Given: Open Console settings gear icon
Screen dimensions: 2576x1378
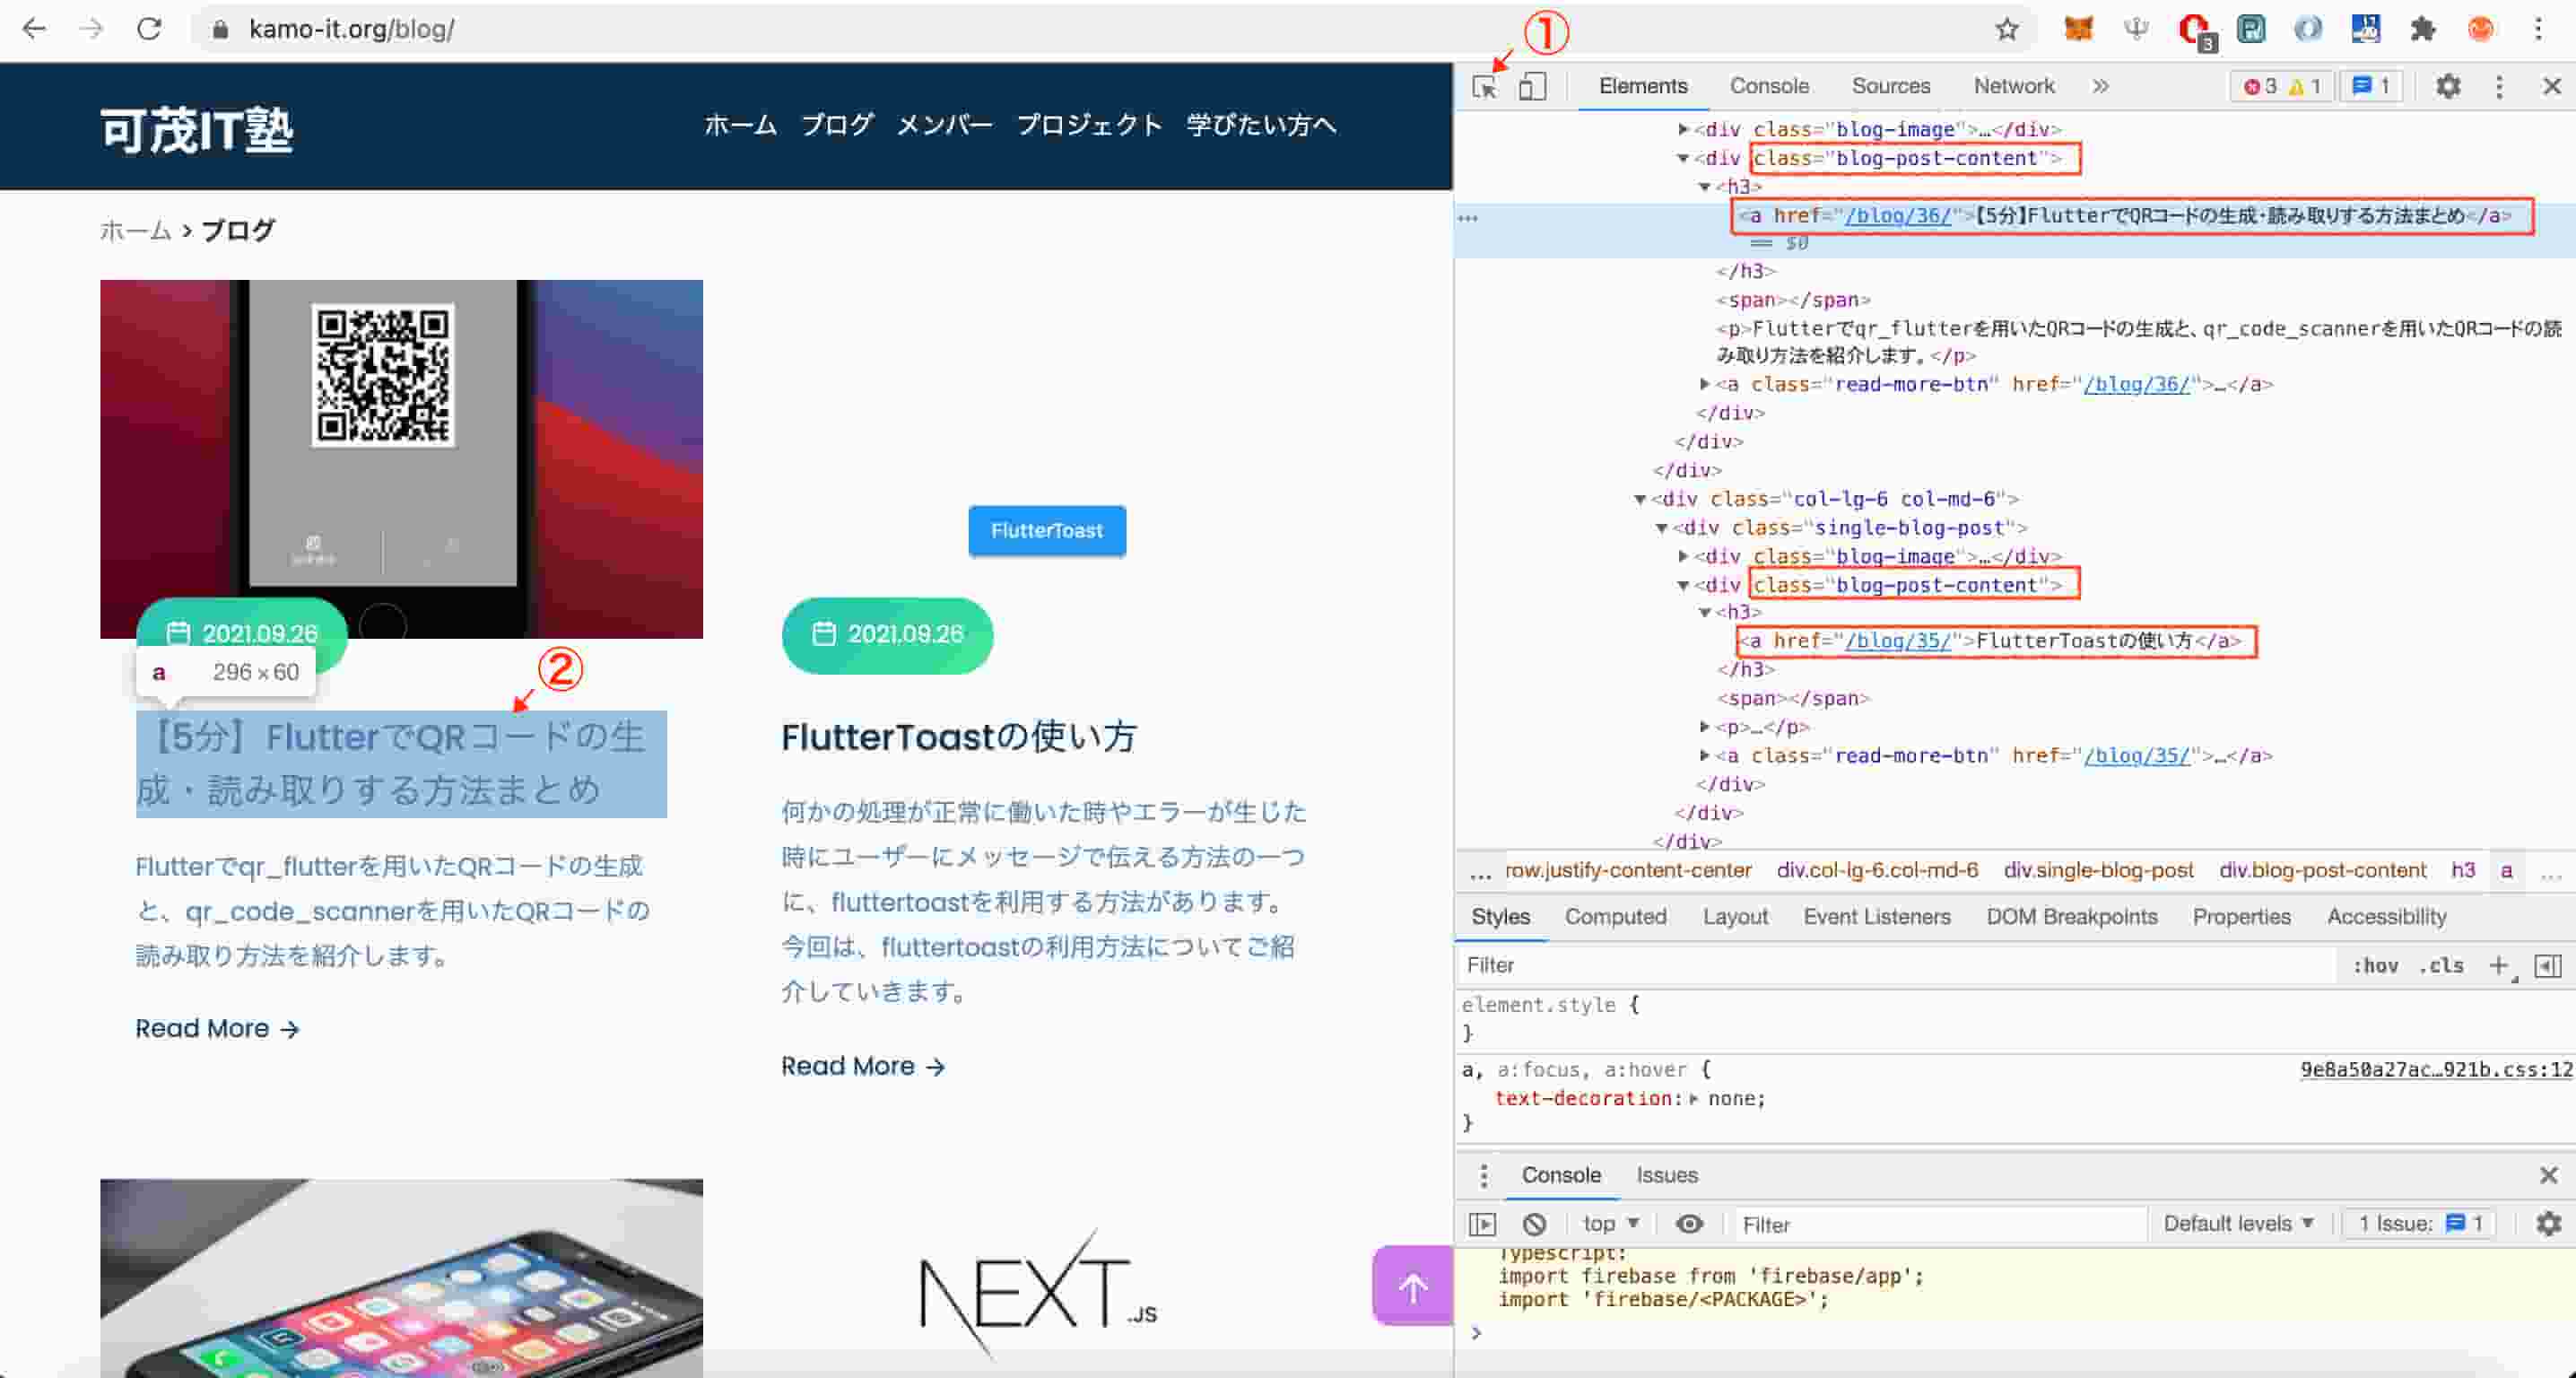Looking at the screenshot, I should pos(2548,1224).
